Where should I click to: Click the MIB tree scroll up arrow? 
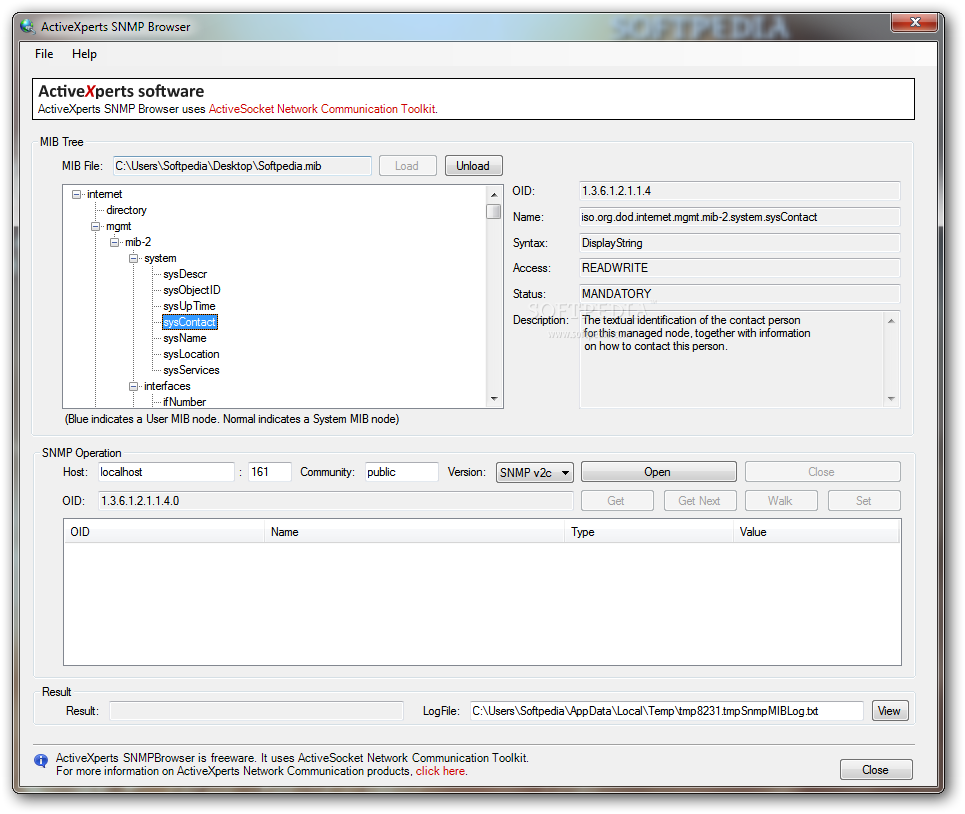[494, 194]
